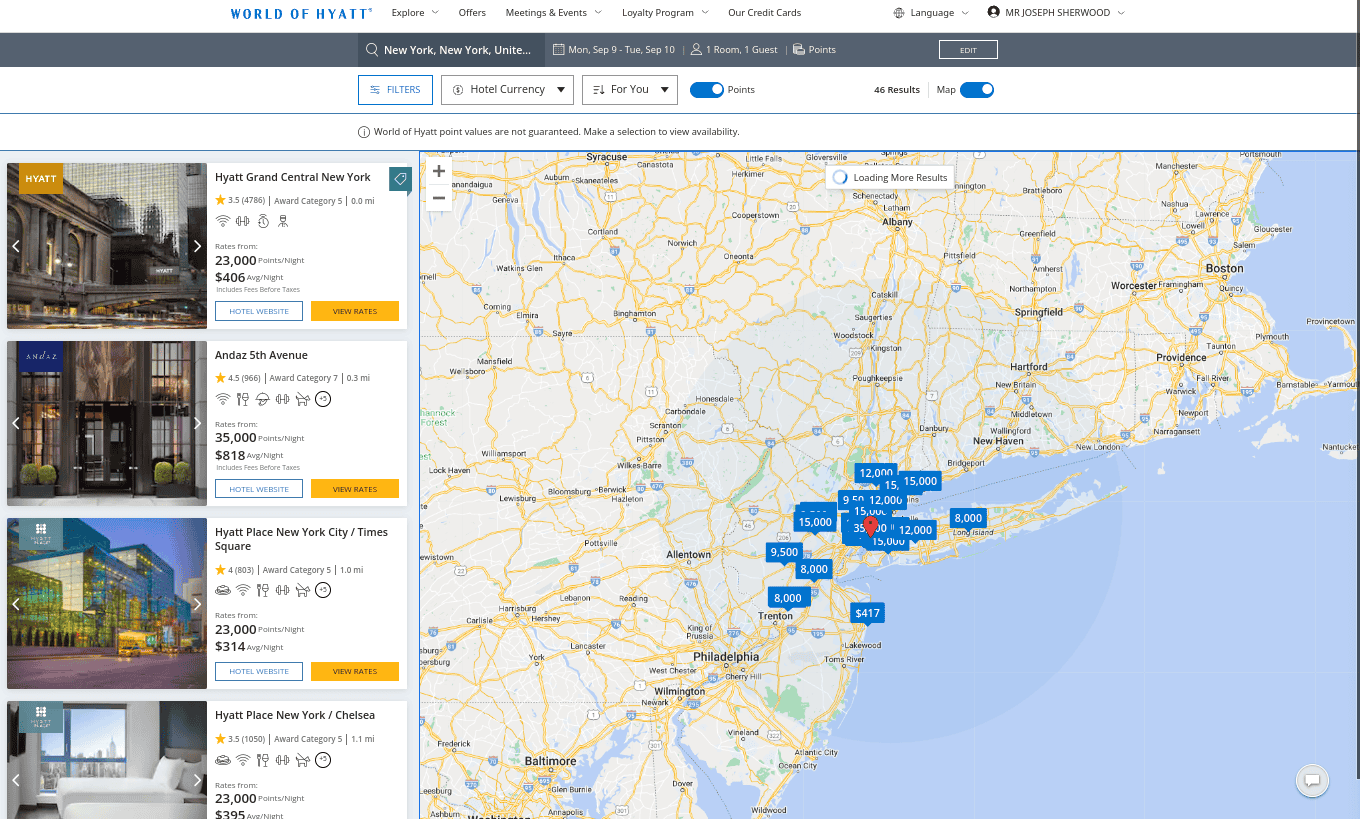Click concierge icon for Hyatt Grand Central
The width and height of the screenshot is (1360, 819).
pos(283,221)
